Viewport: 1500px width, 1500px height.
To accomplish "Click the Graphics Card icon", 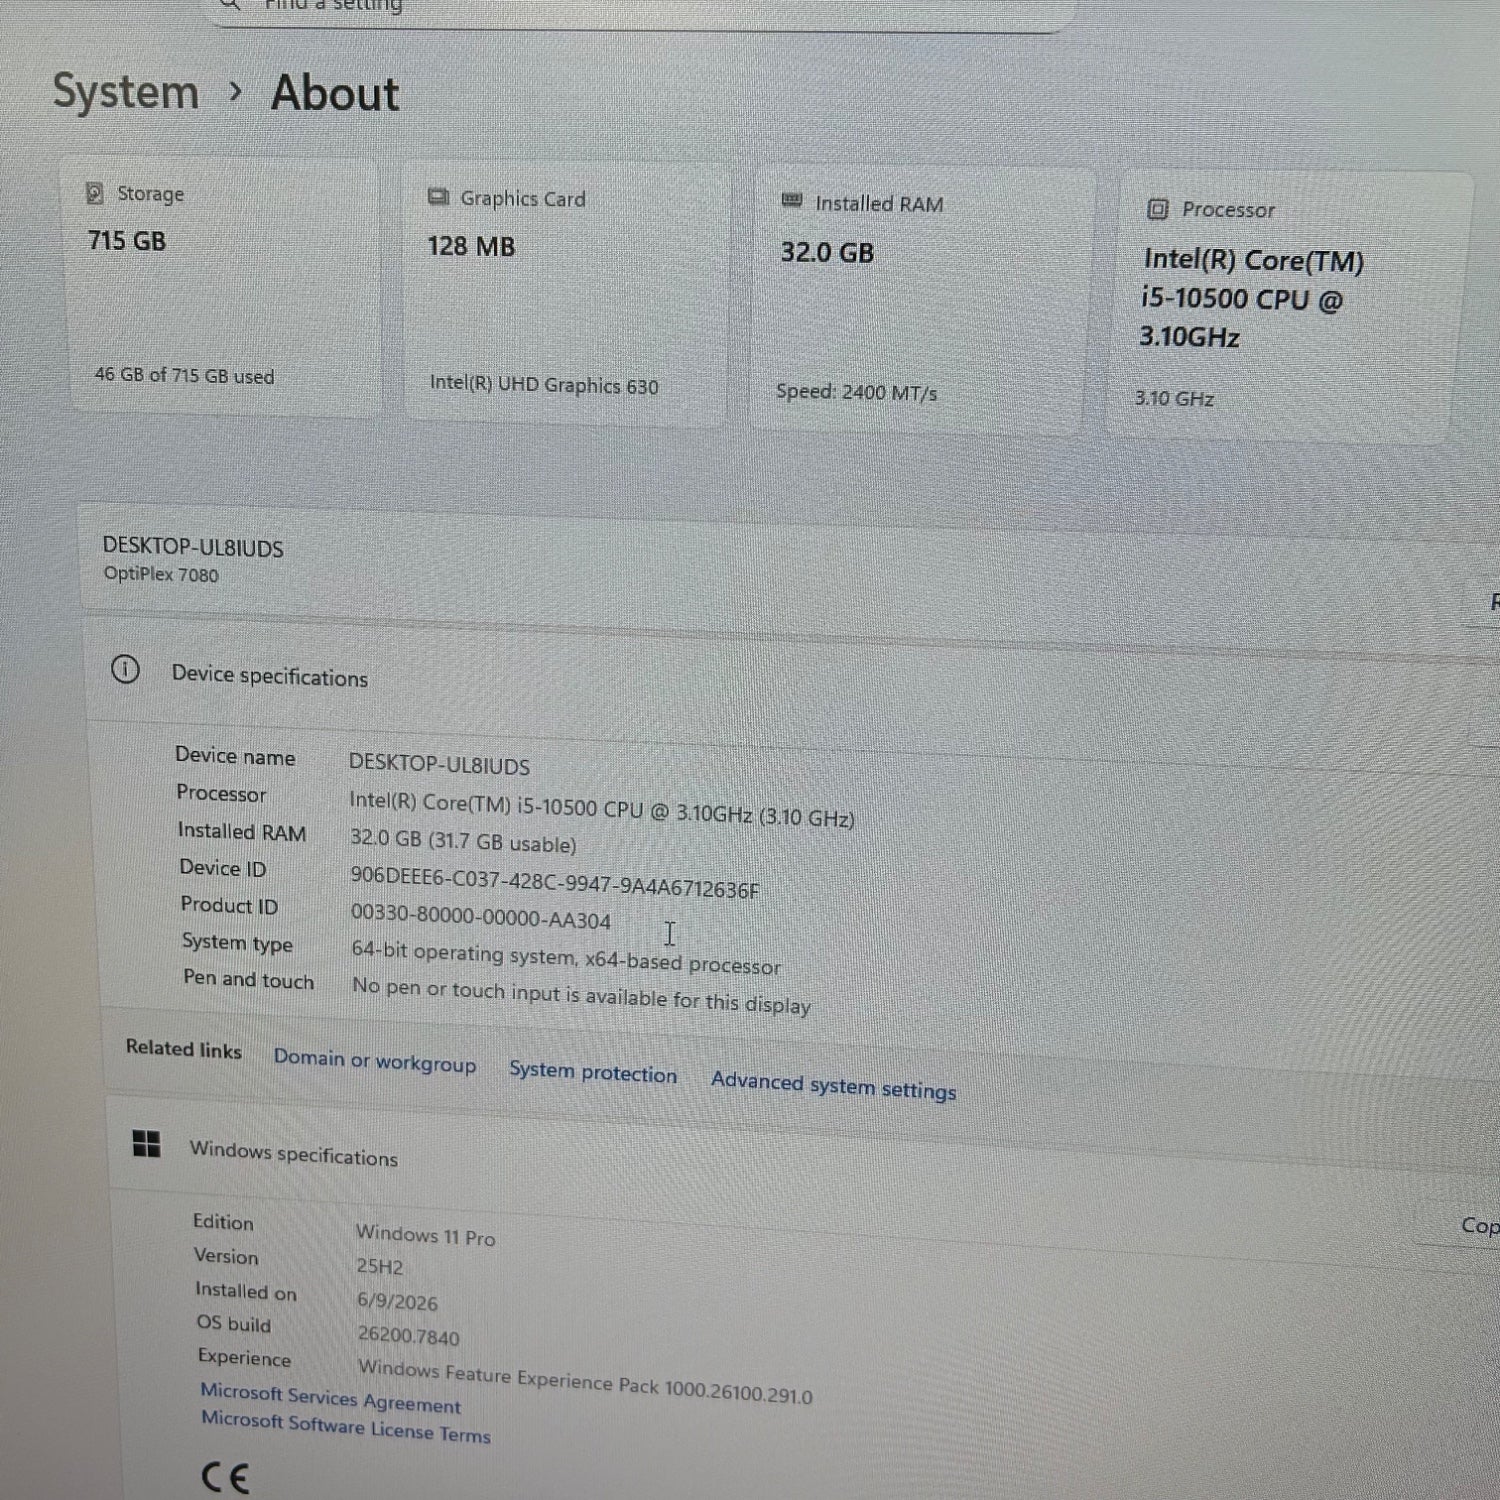I will [438, 197].
